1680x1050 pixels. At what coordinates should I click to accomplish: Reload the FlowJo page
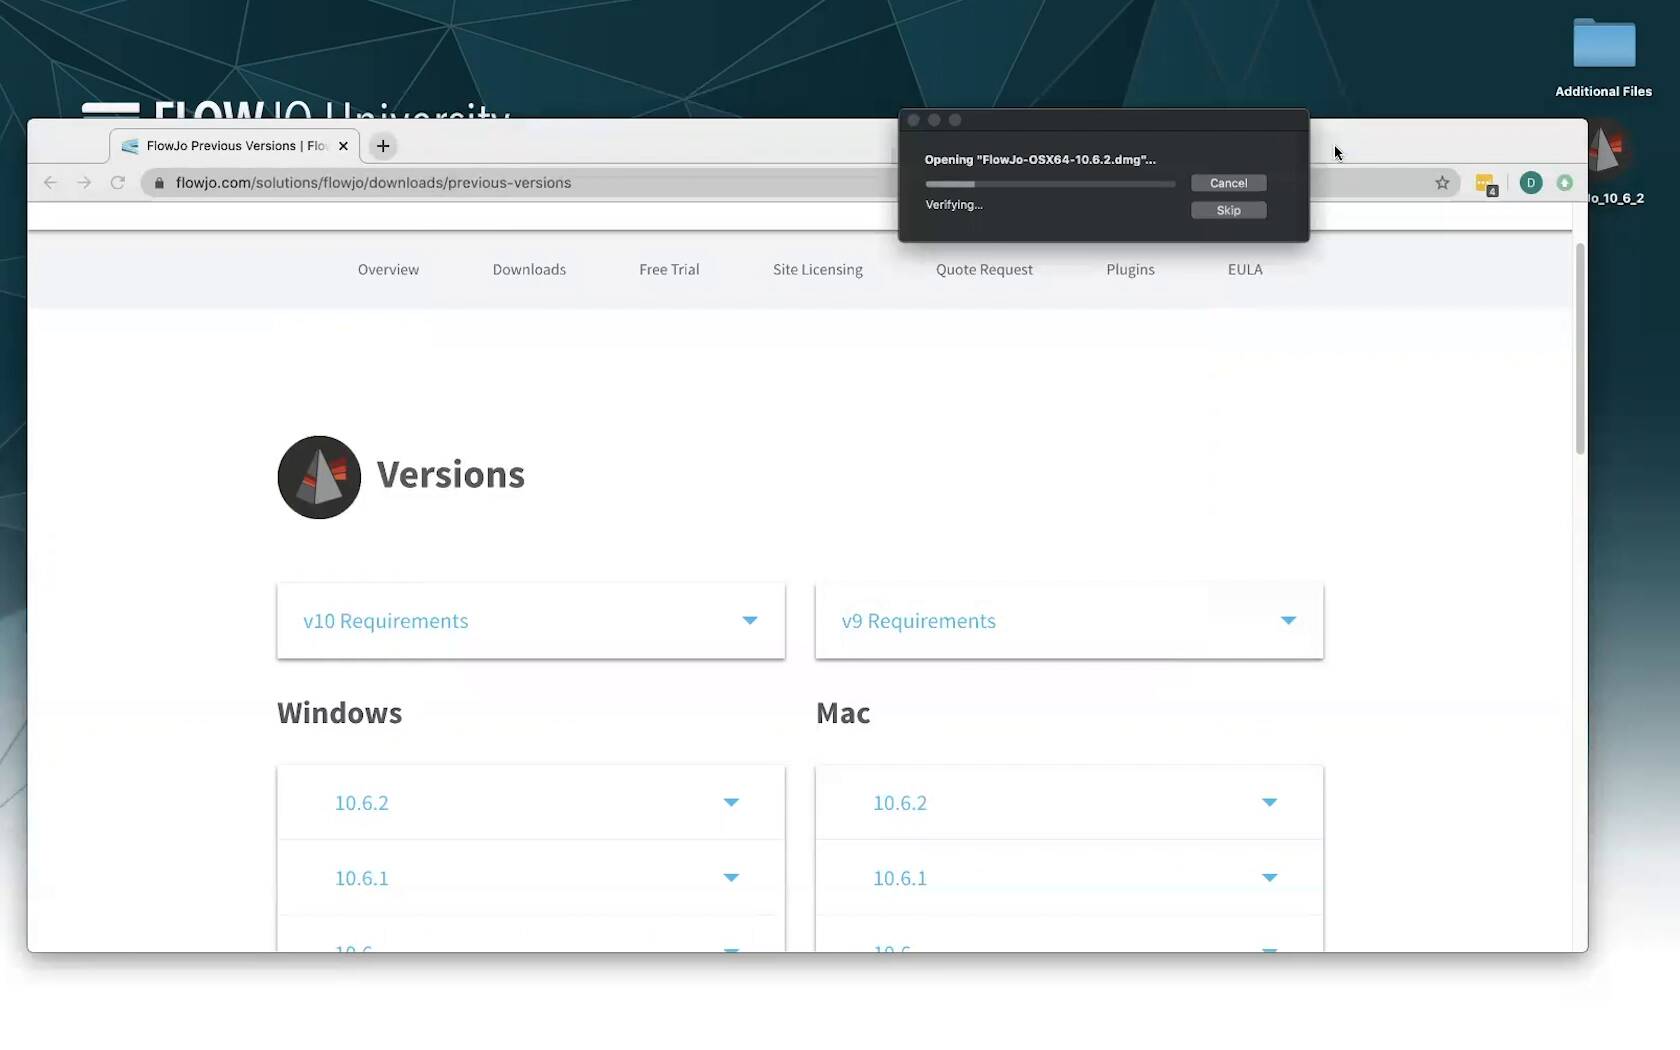(x=117, y=182)
